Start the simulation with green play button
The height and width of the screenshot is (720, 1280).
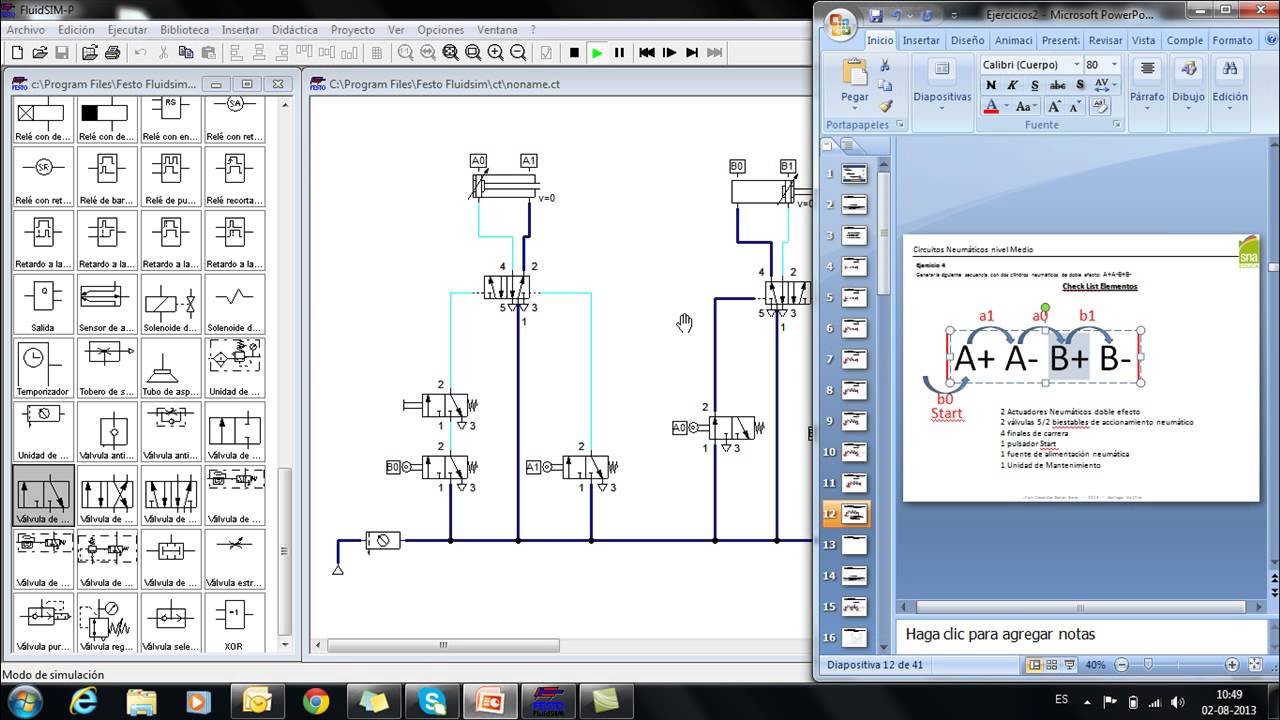click(597, 53)
